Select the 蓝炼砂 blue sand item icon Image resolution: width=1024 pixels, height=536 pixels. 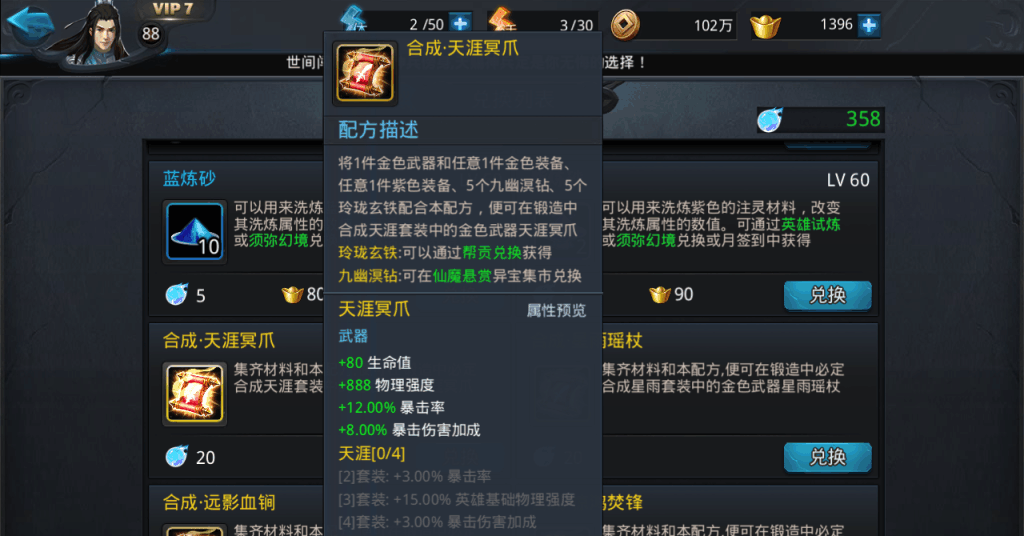195,232
